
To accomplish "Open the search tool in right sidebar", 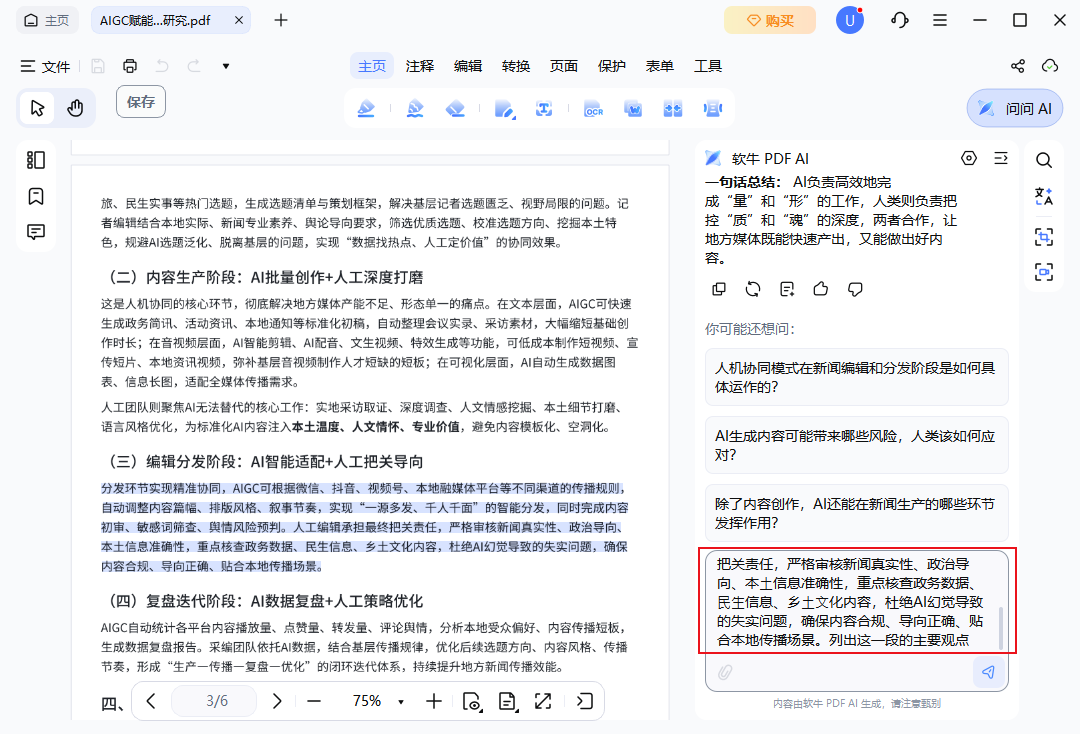I will 1043,160.
